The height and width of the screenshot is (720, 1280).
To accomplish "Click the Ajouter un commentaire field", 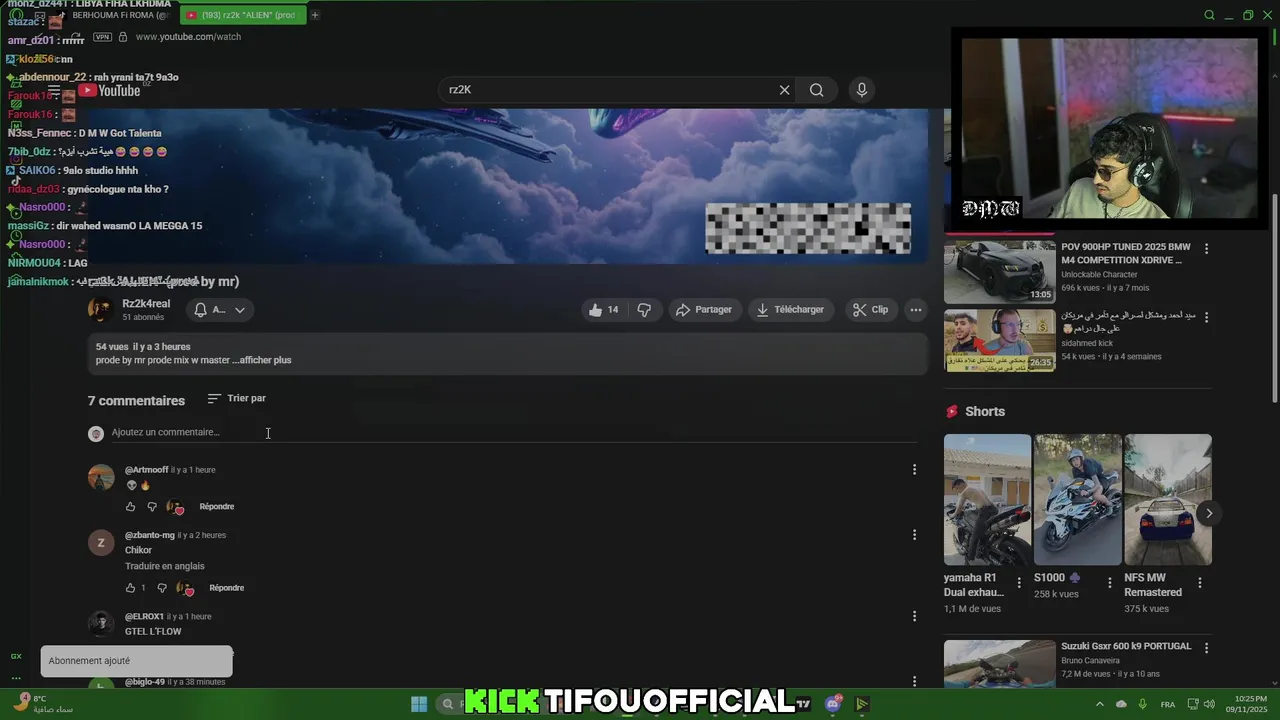I will [x=514, y=433].
